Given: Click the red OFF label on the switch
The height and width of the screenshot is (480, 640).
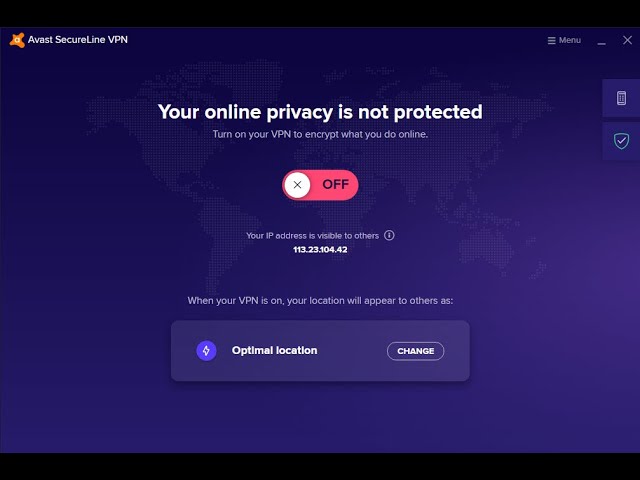Looking at the screenshot, I should pos(335,185).
